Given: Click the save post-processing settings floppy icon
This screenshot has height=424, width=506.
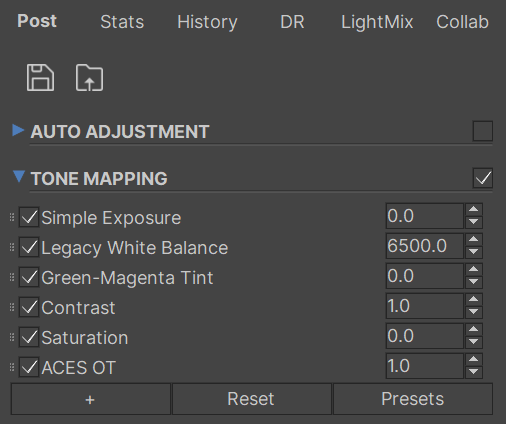Looking at the screenshot, I should [40, 78].
